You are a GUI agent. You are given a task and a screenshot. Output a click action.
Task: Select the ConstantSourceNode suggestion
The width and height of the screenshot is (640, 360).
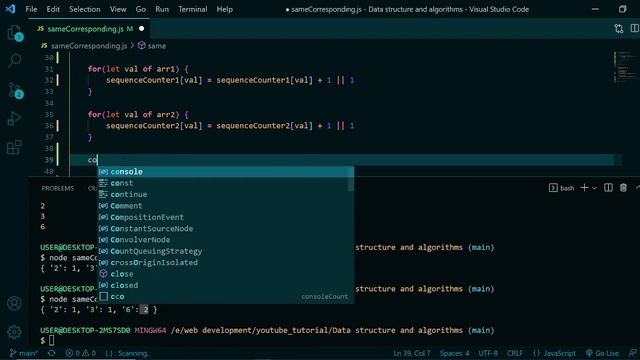225,229
